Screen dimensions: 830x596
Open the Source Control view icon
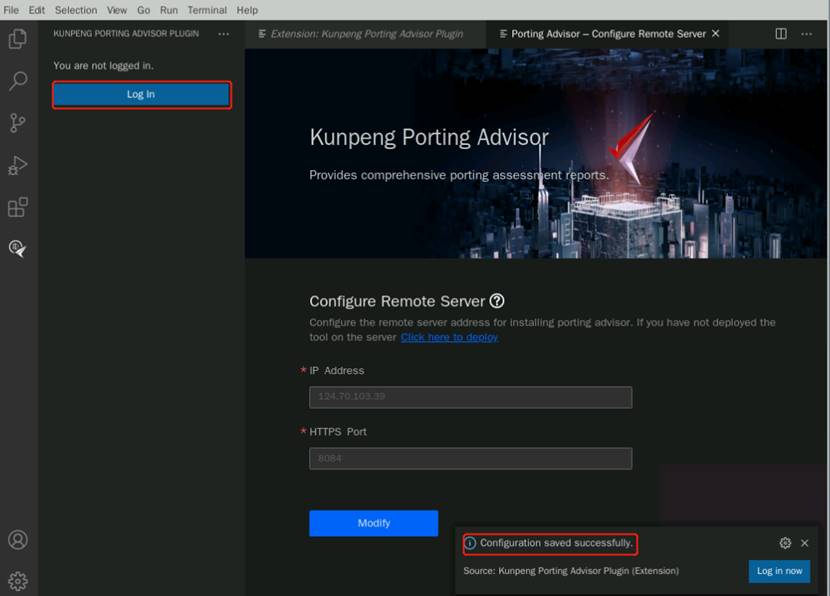(18, 123)
